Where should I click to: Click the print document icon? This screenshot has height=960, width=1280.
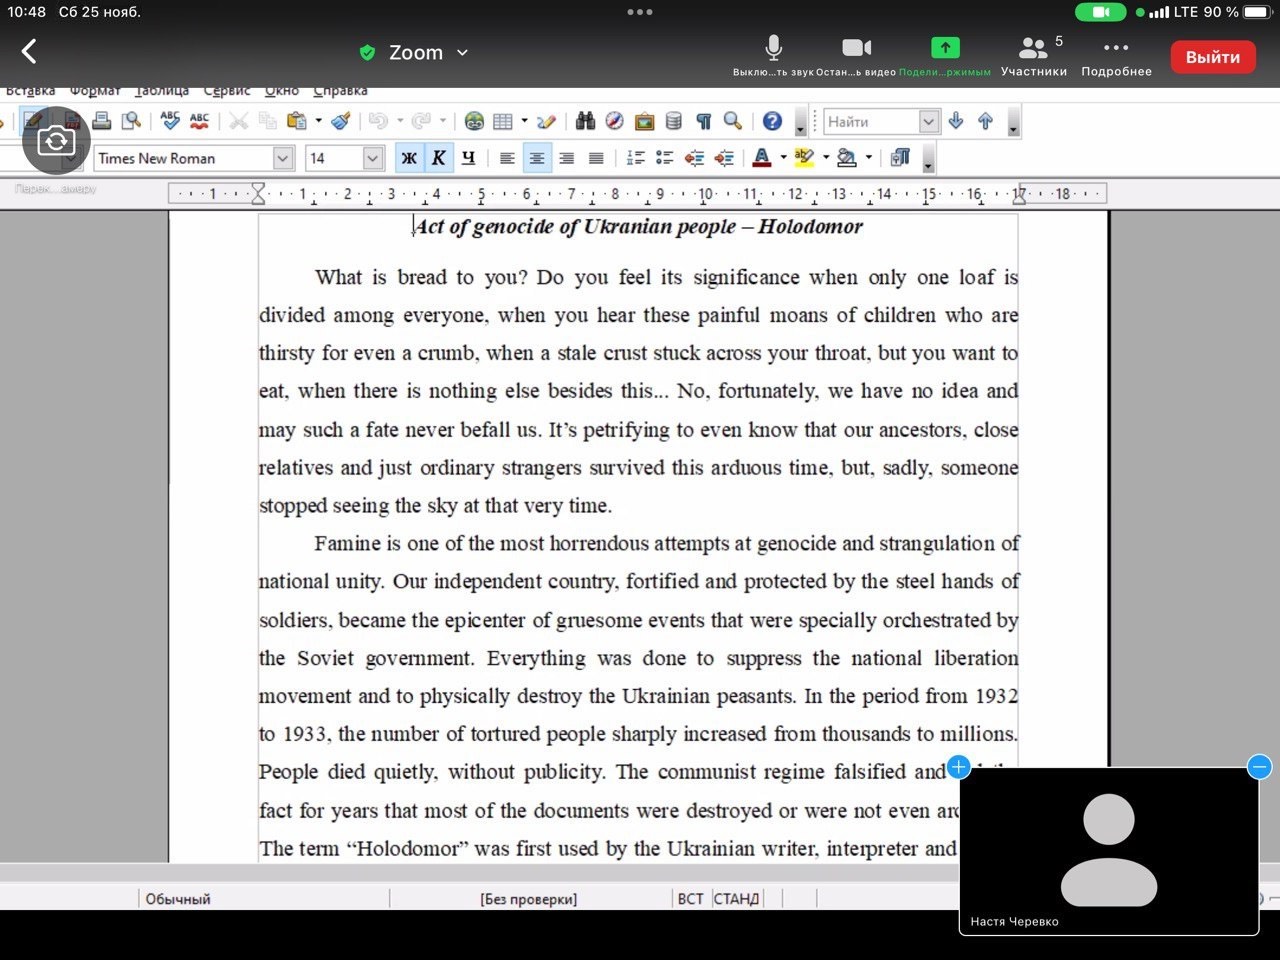101,121
